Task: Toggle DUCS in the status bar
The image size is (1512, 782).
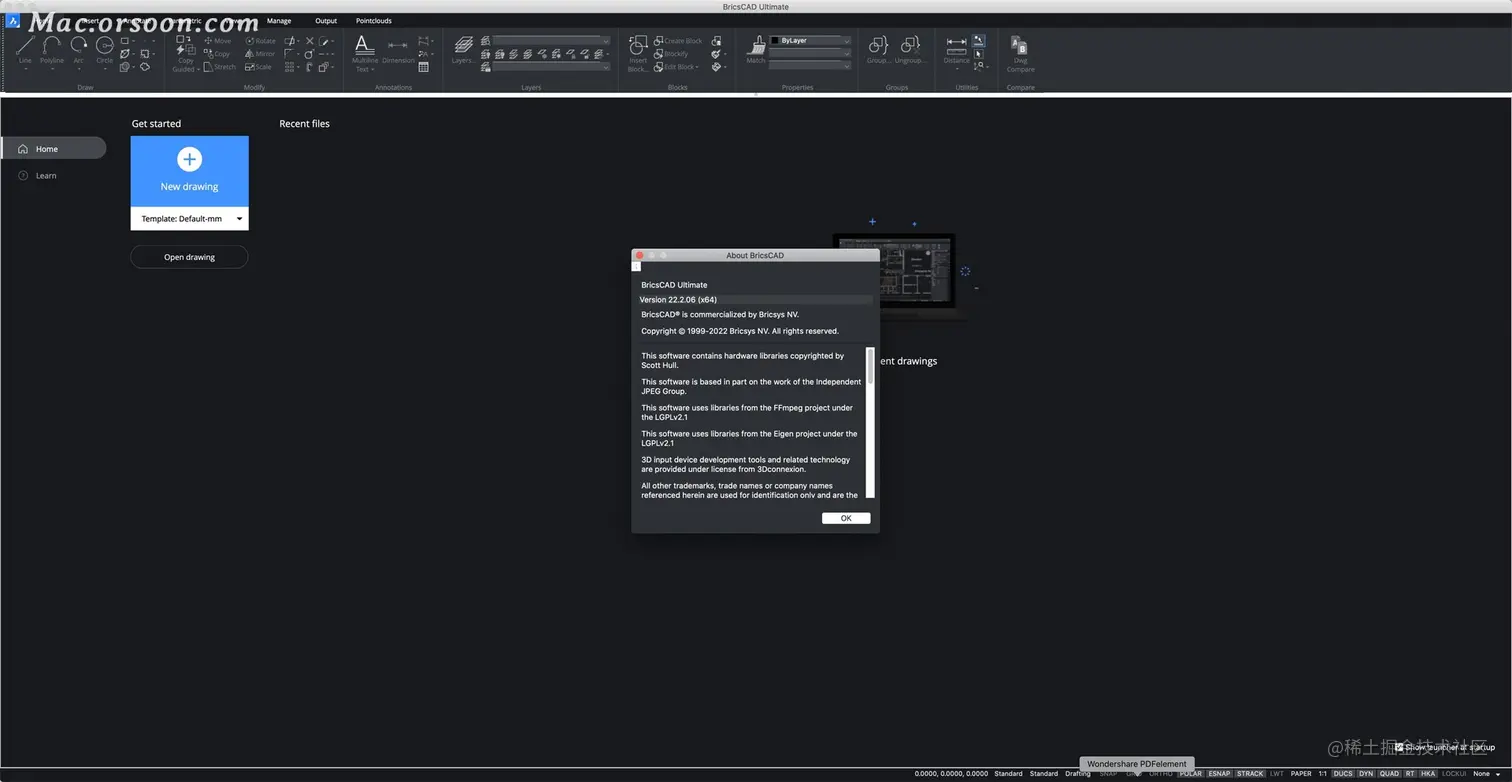Action: point(1343,774)
